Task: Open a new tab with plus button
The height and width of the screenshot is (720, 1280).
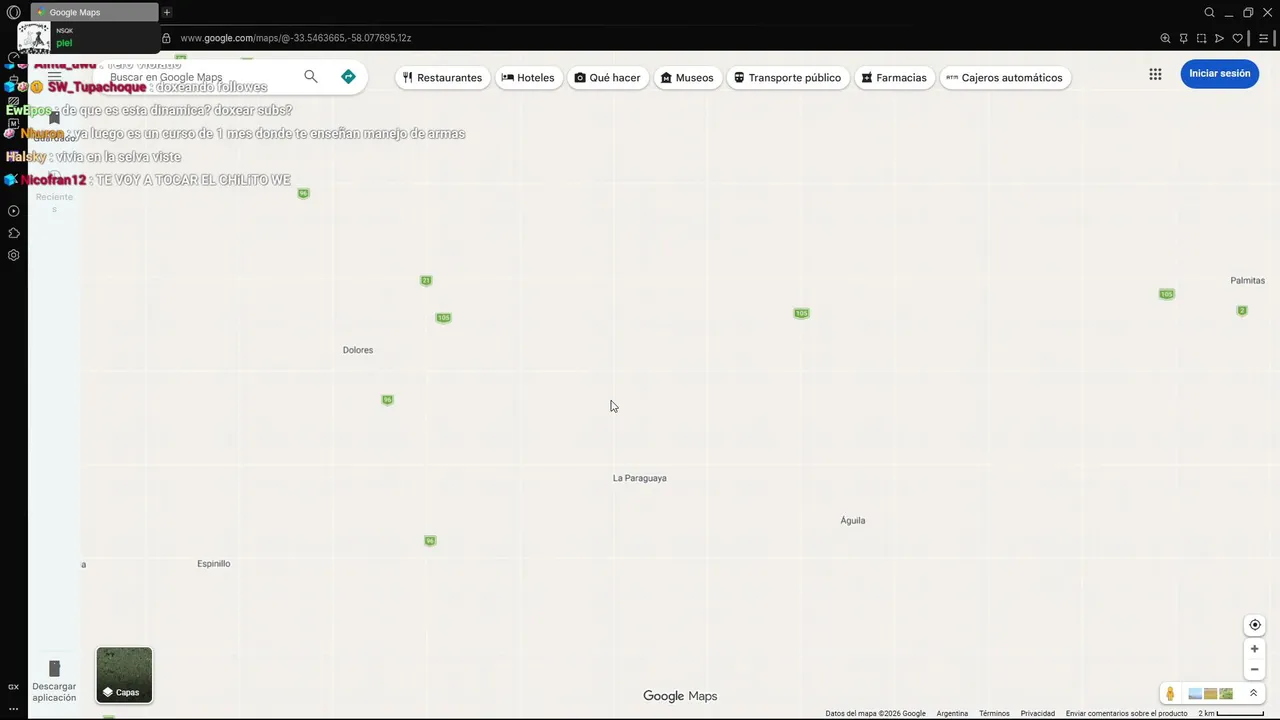Action: click(167, 12)
